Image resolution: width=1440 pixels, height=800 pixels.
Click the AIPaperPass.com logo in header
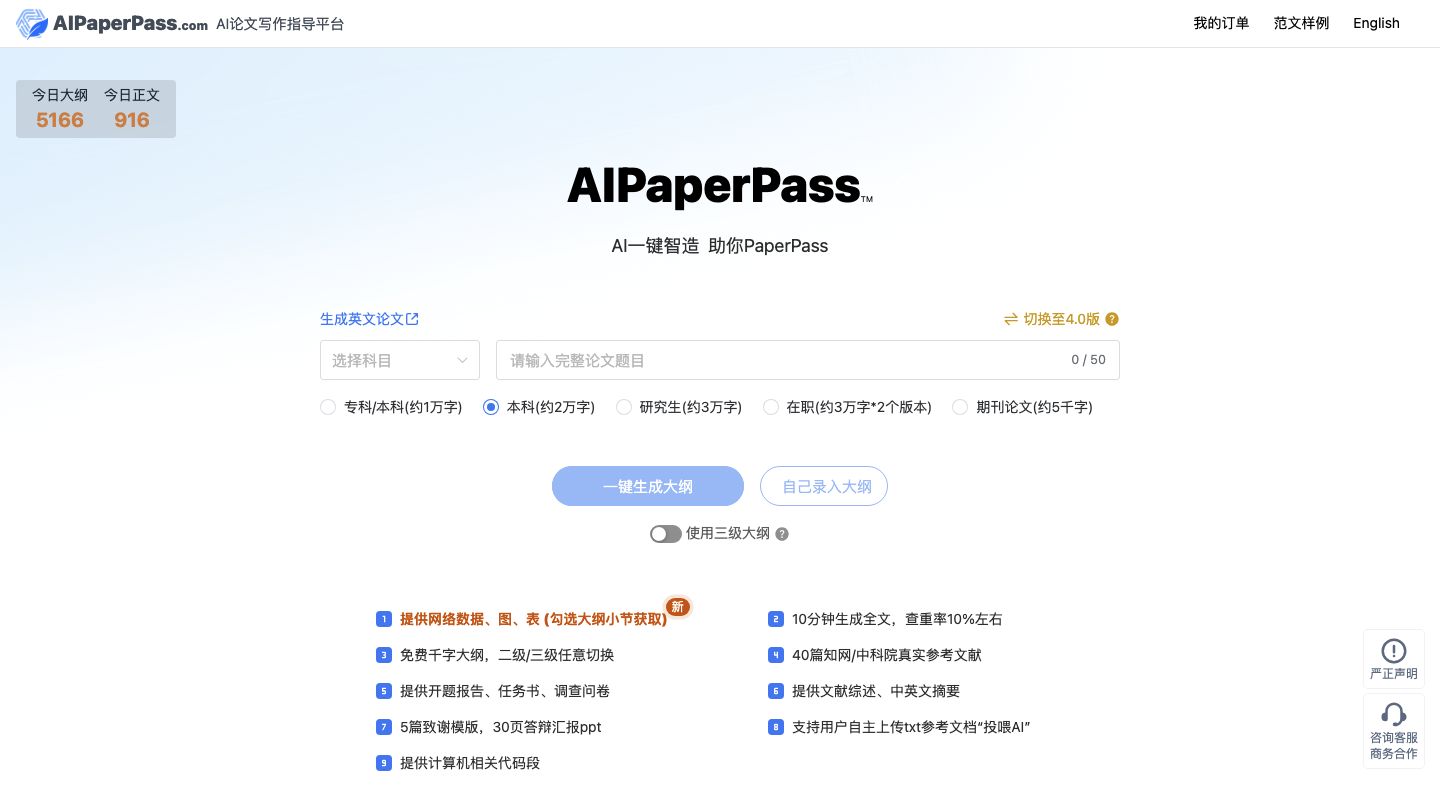(112, 23)
